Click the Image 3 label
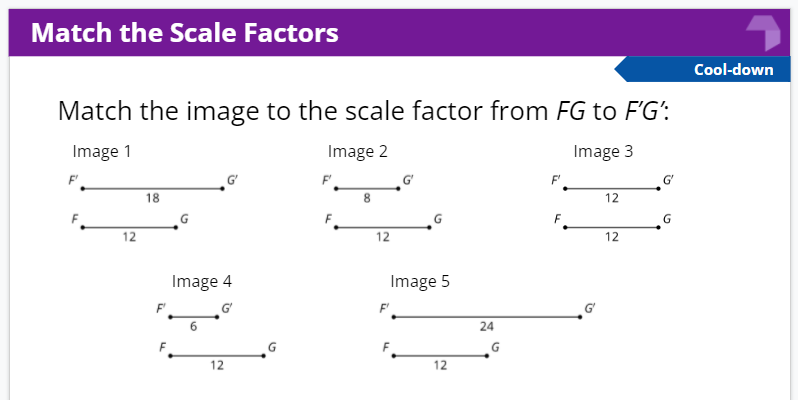This screenshot has height=400, width=798. [x=603, y=151]
